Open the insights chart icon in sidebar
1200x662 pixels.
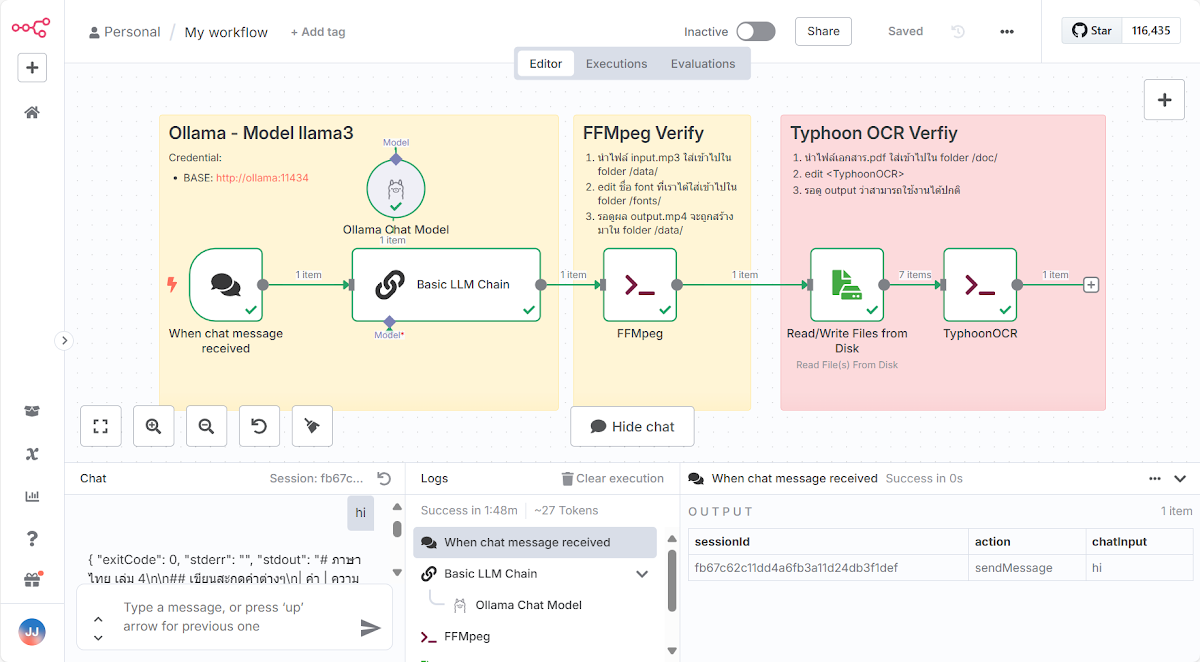(32, 496)
